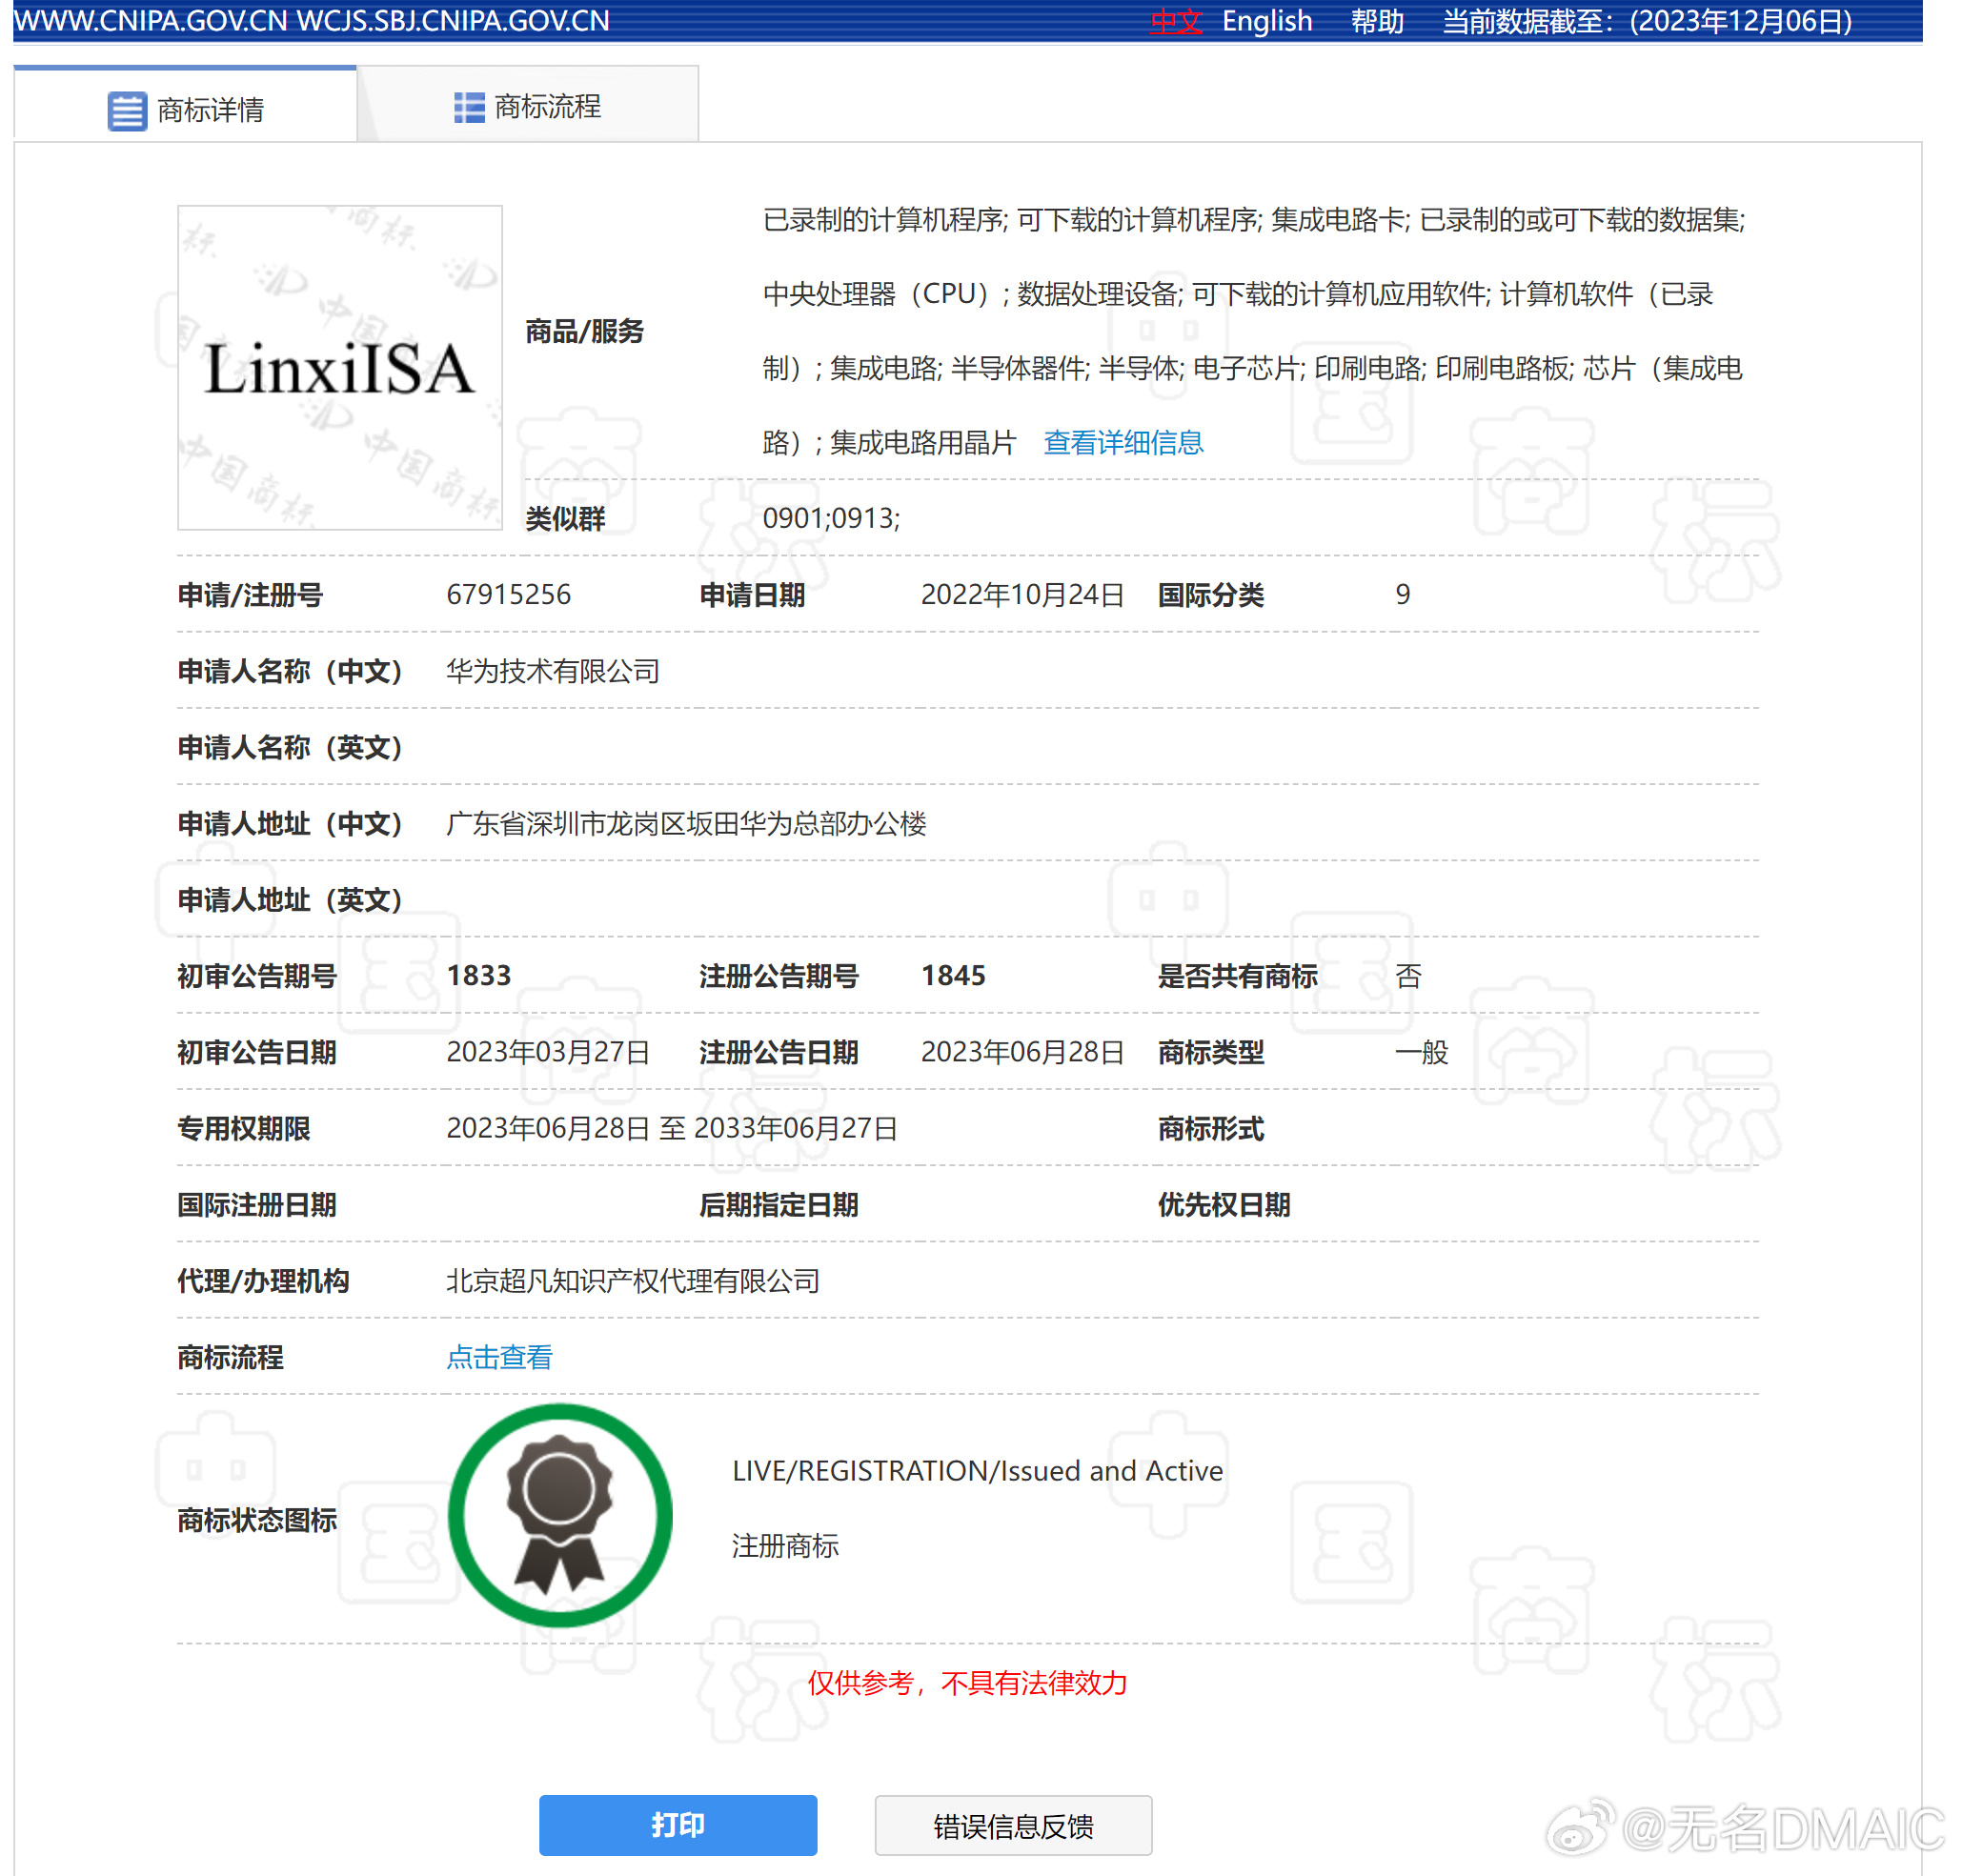Open the 商标详情 tab

click(x=185, y=105)
